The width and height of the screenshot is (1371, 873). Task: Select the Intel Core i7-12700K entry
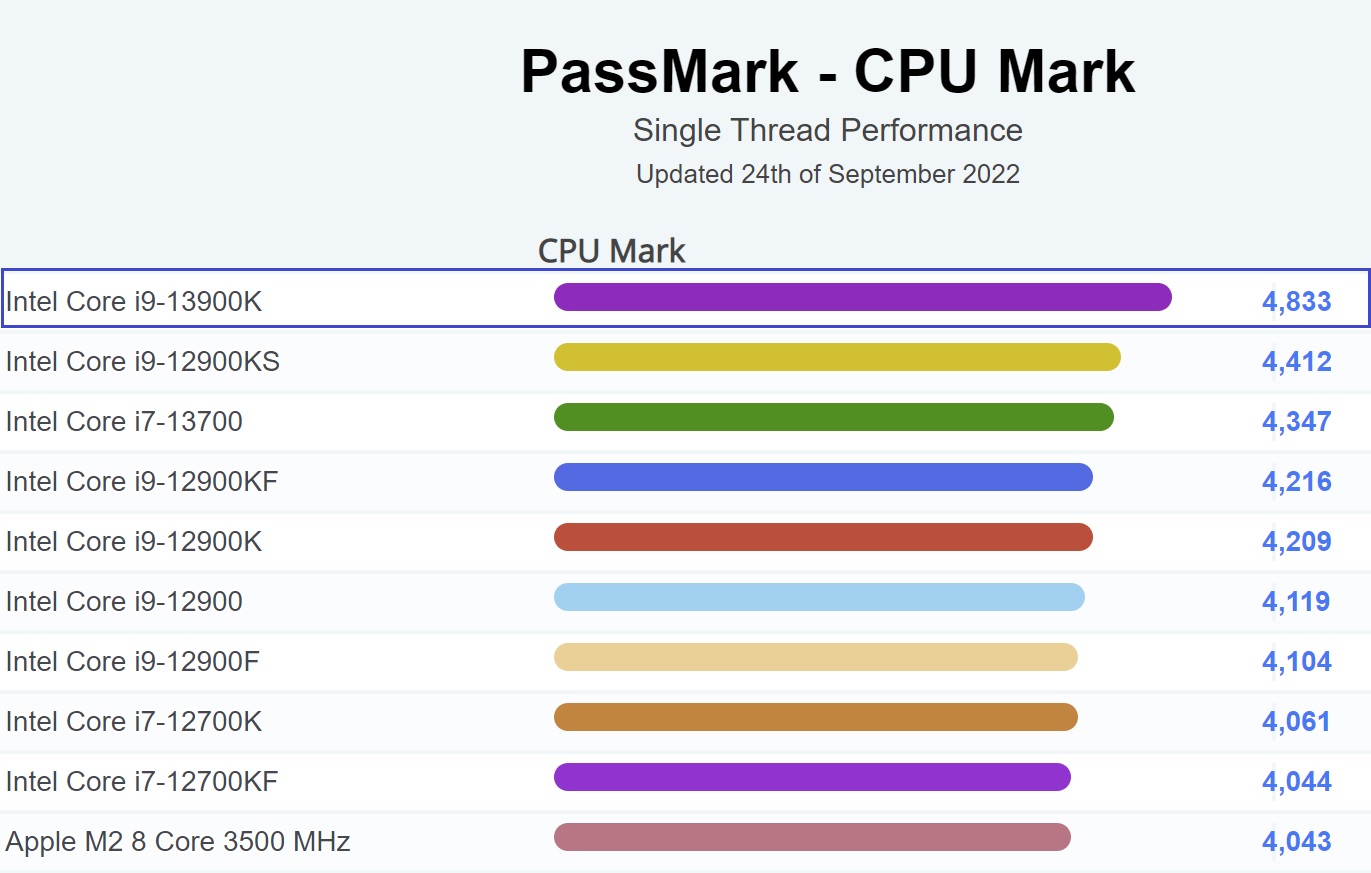[x=134, y=721]
